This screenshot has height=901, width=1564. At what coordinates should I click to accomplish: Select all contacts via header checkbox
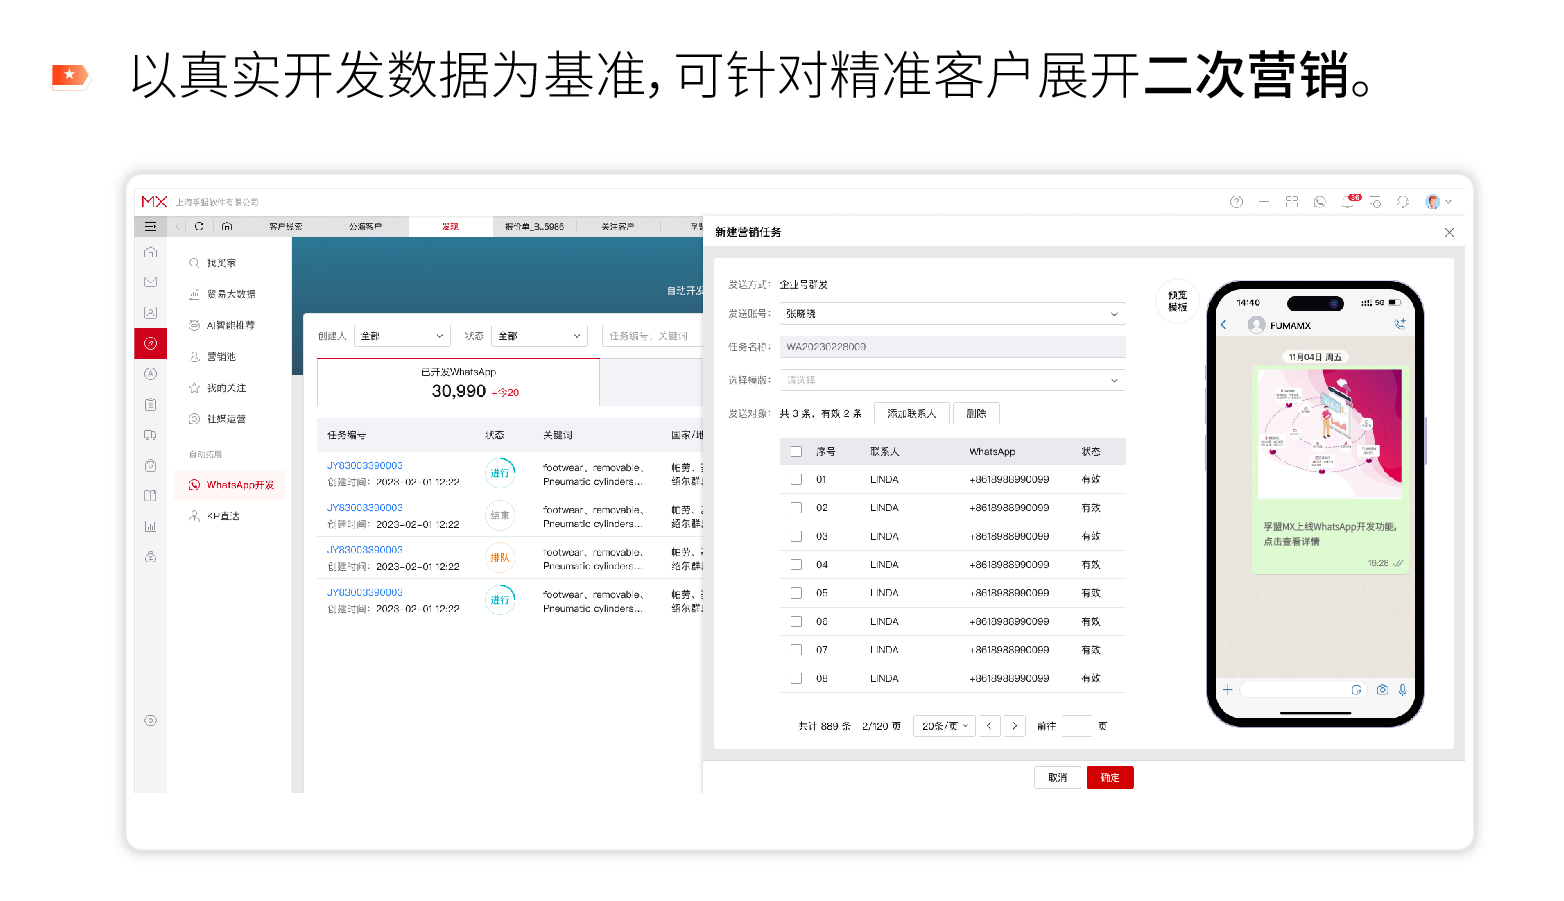coord(795,451)
